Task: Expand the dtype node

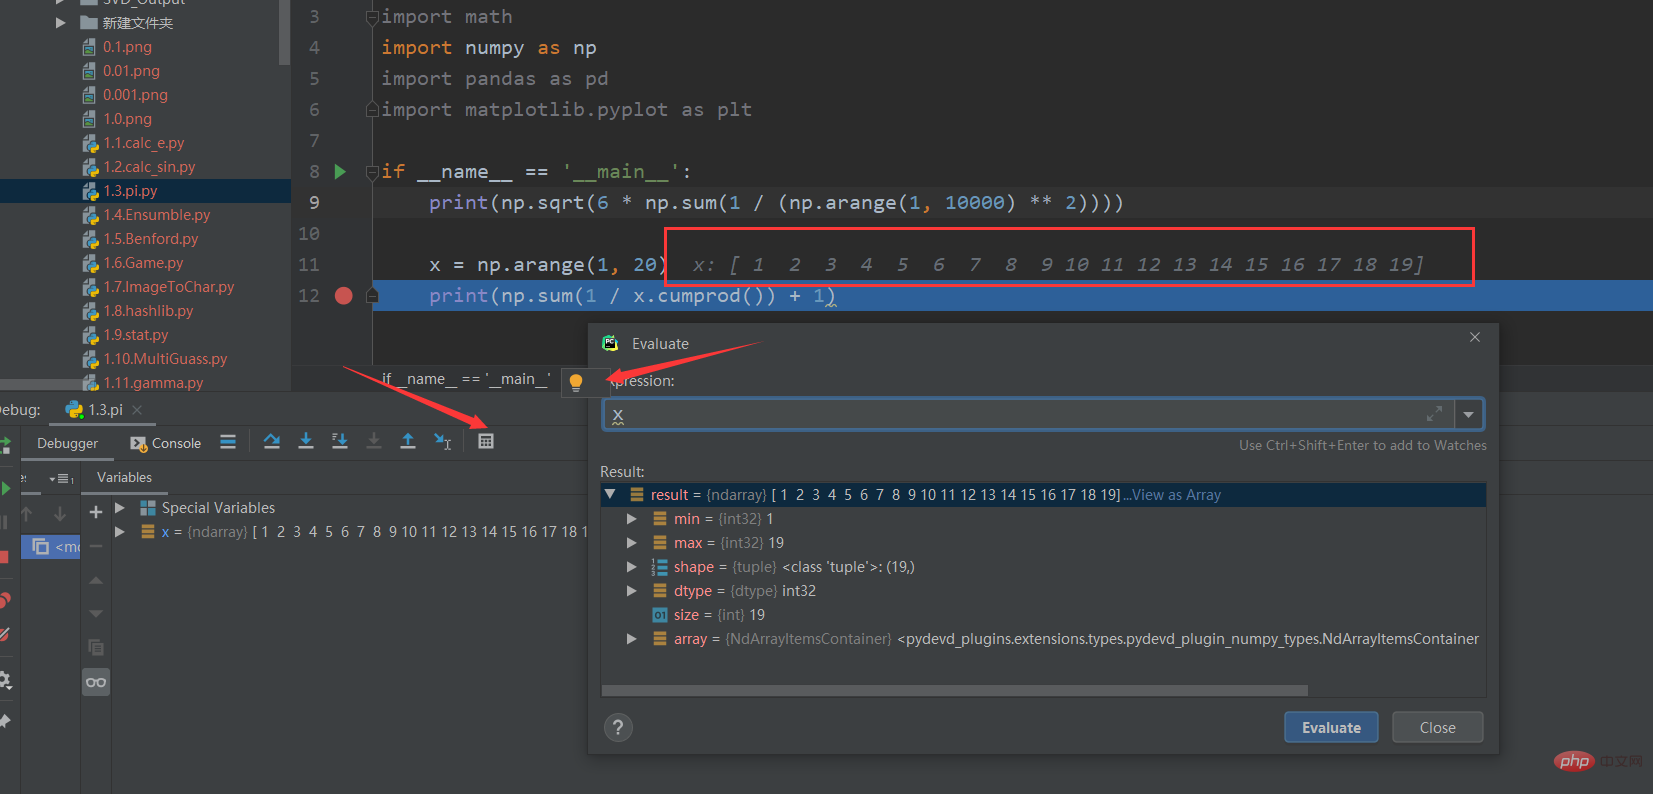Action: point(631,590)
